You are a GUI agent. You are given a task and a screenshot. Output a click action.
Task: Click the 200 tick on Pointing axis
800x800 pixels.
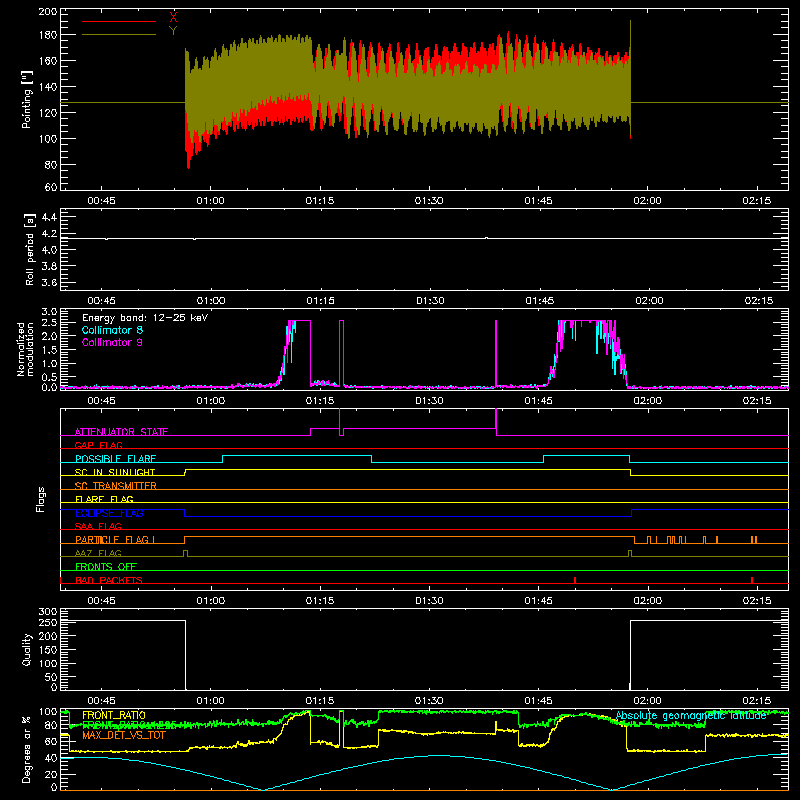(x=47, y=11)
